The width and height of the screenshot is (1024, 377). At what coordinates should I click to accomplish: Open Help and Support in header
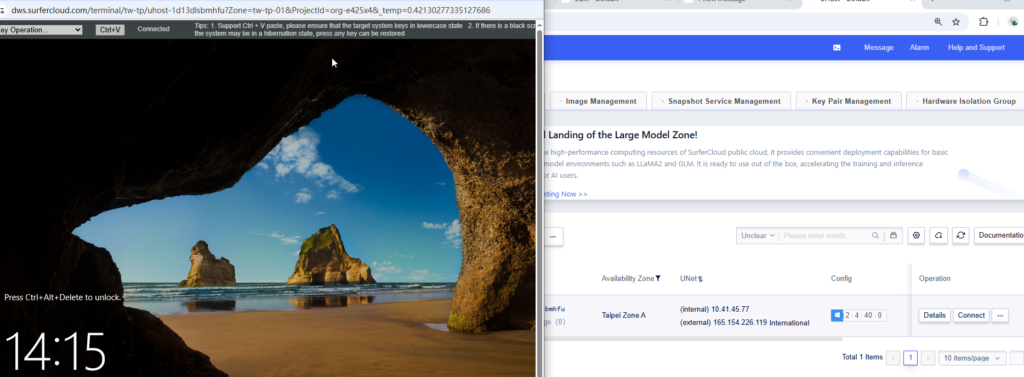click(x=976, y=48)
